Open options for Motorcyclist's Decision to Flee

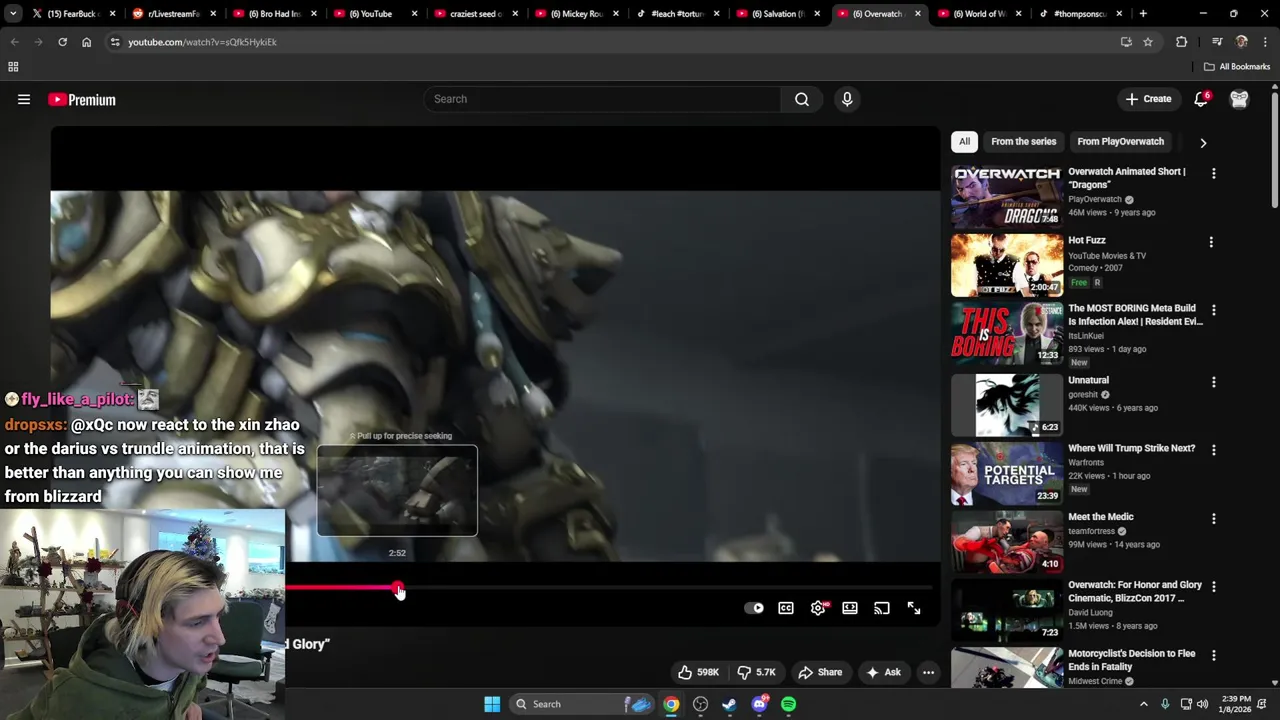[1214, 655]
